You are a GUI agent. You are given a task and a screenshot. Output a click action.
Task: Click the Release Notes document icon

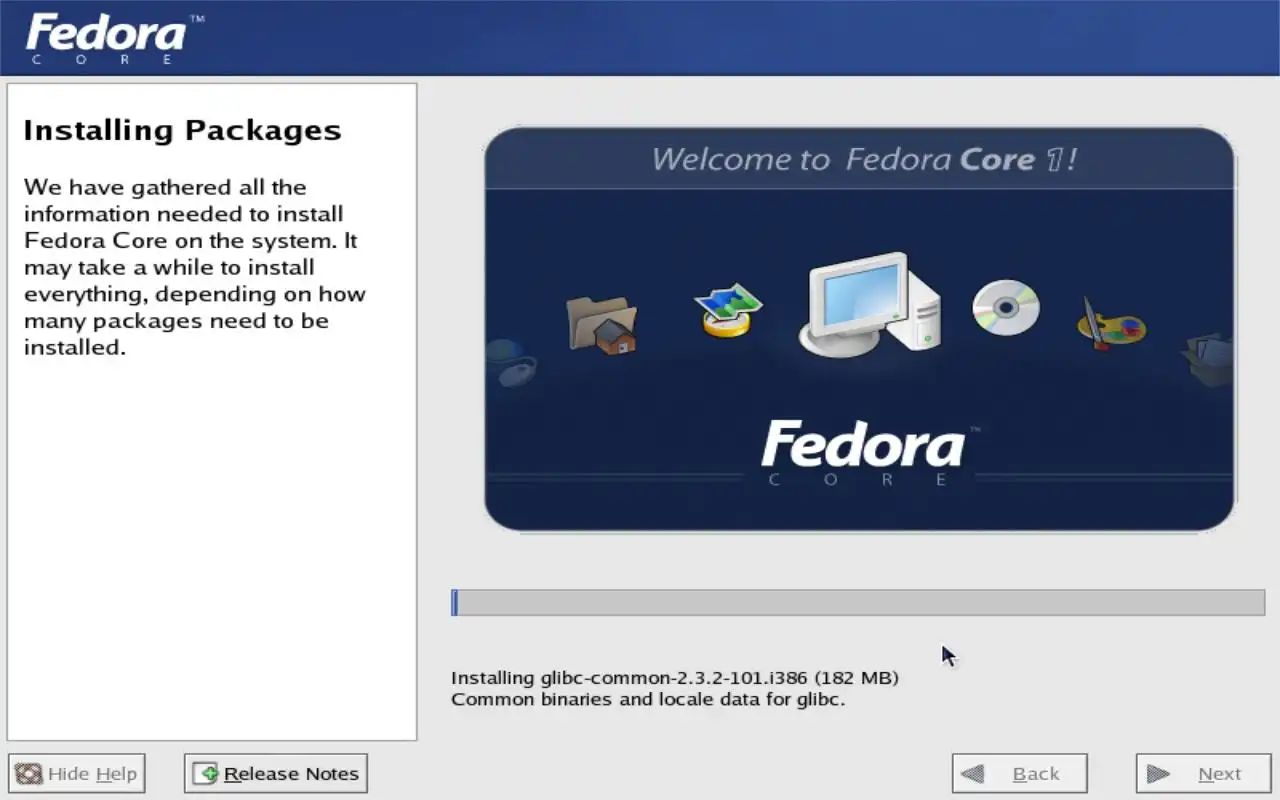point(206,774)
